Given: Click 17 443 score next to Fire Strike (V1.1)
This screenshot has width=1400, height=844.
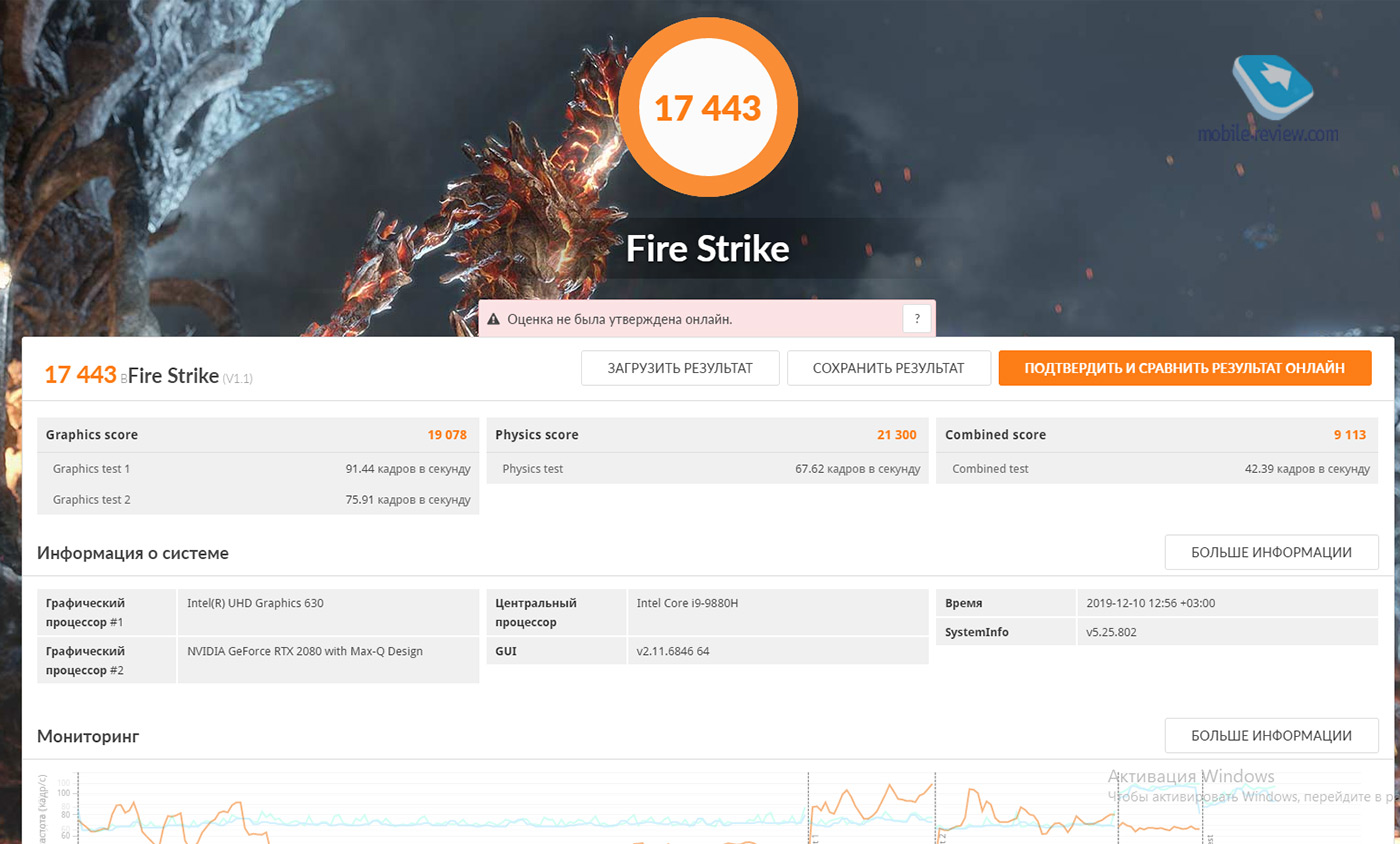Looking at the screenshot, I should [81, 375].
